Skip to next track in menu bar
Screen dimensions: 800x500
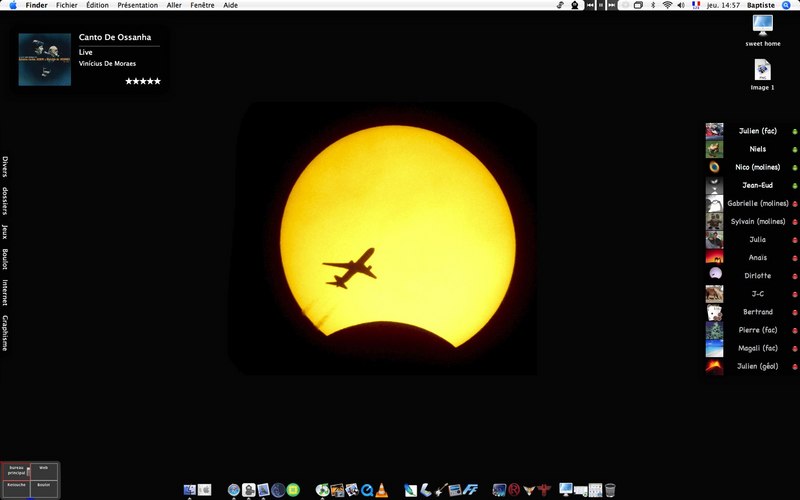coord(611,5)
